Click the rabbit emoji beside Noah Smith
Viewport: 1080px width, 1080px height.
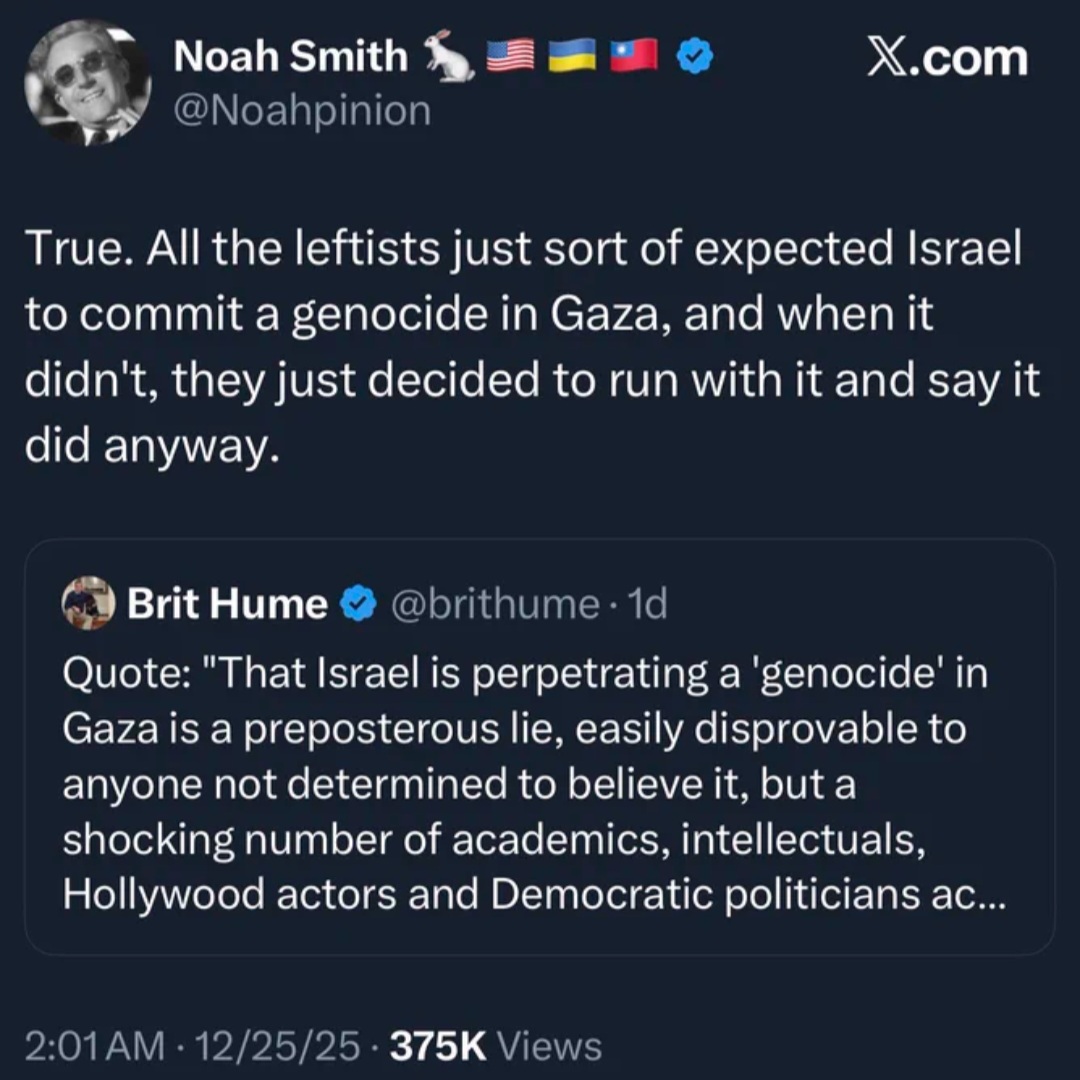448,56
